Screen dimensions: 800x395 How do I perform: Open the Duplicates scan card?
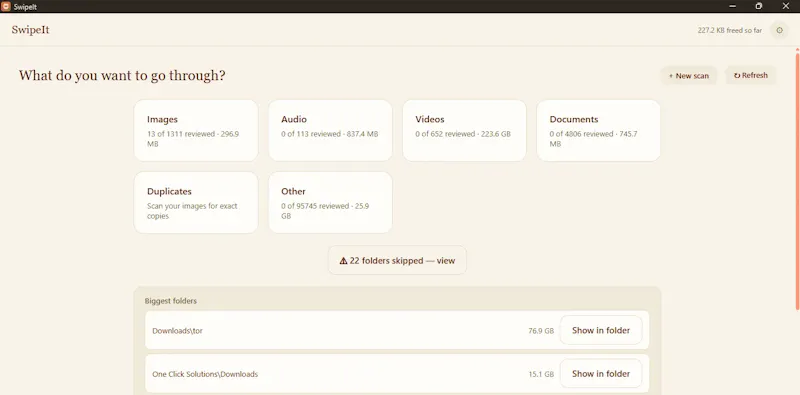coord(196,203)
